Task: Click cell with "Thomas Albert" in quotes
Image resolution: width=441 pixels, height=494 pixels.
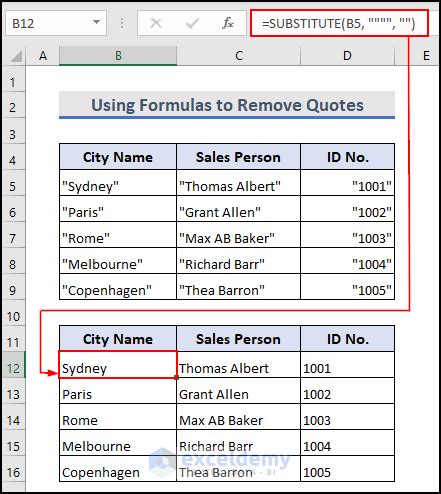Action: pos(239,183)
